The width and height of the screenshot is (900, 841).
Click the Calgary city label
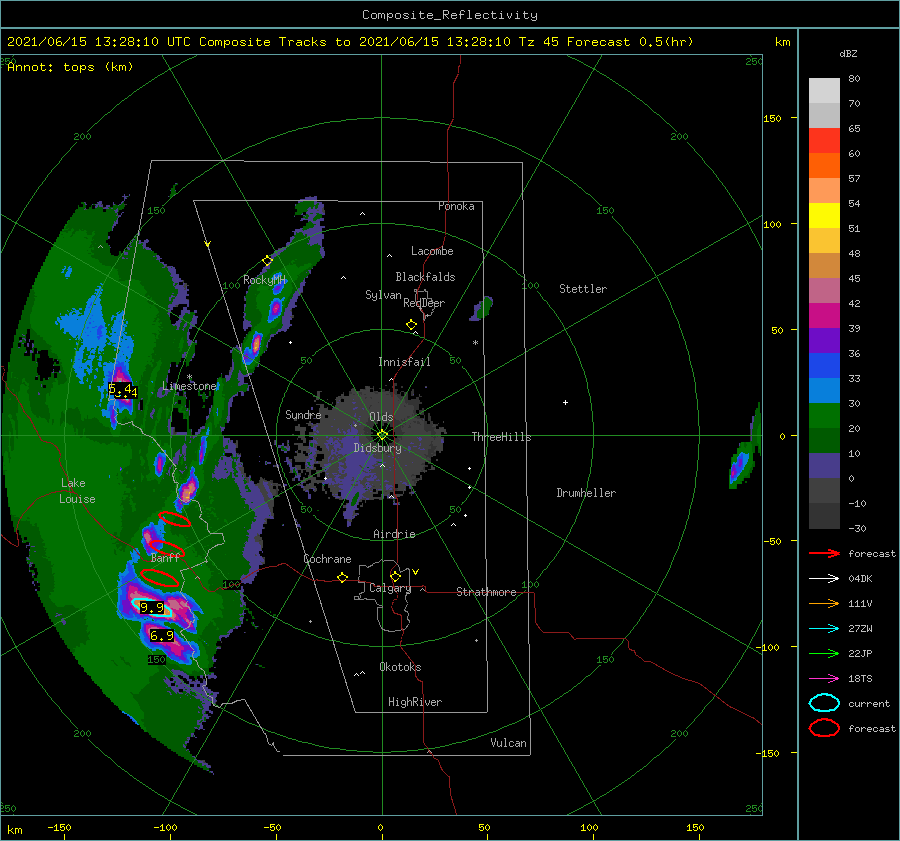390,588
